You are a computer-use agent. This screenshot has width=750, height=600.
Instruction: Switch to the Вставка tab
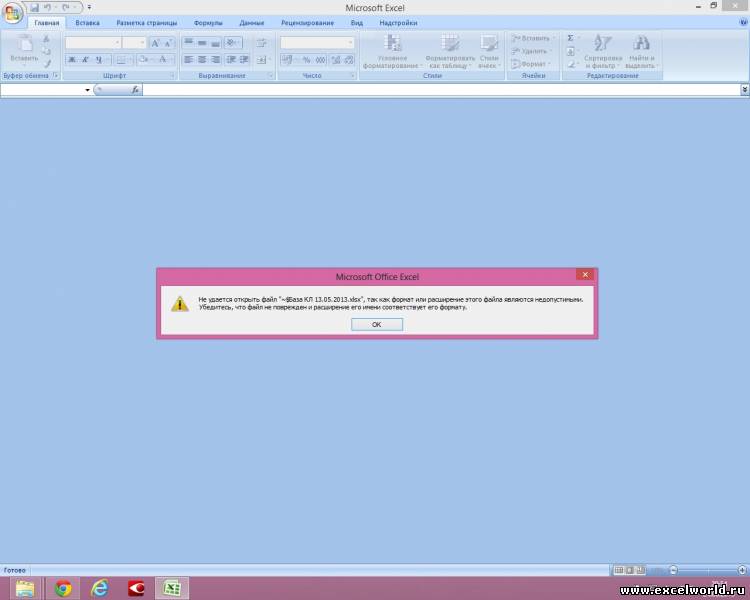click(x=88, y=23)
